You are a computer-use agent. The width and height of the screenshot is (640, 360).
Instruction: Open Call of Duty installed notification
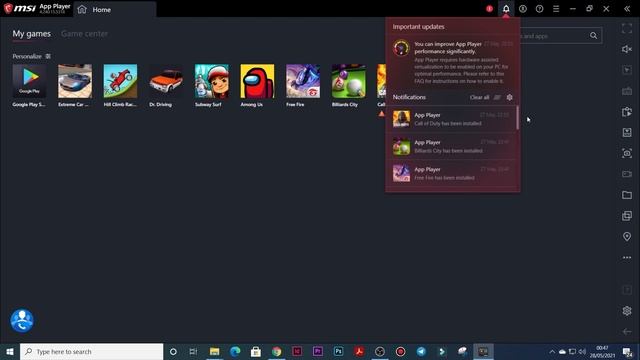click(452, 119)
